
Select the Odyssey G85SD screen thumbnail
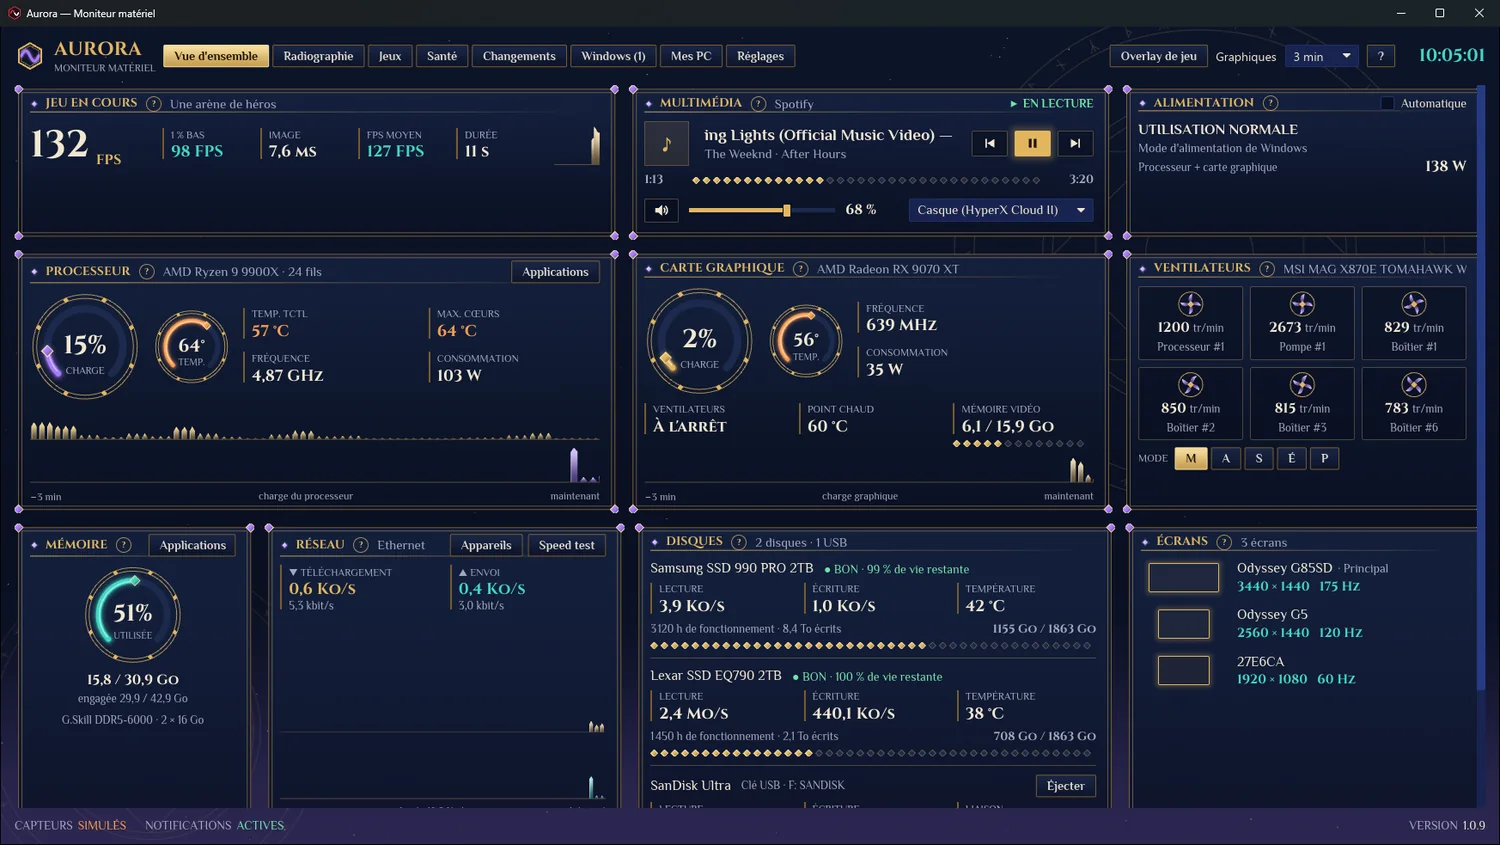pos(1184,577)
